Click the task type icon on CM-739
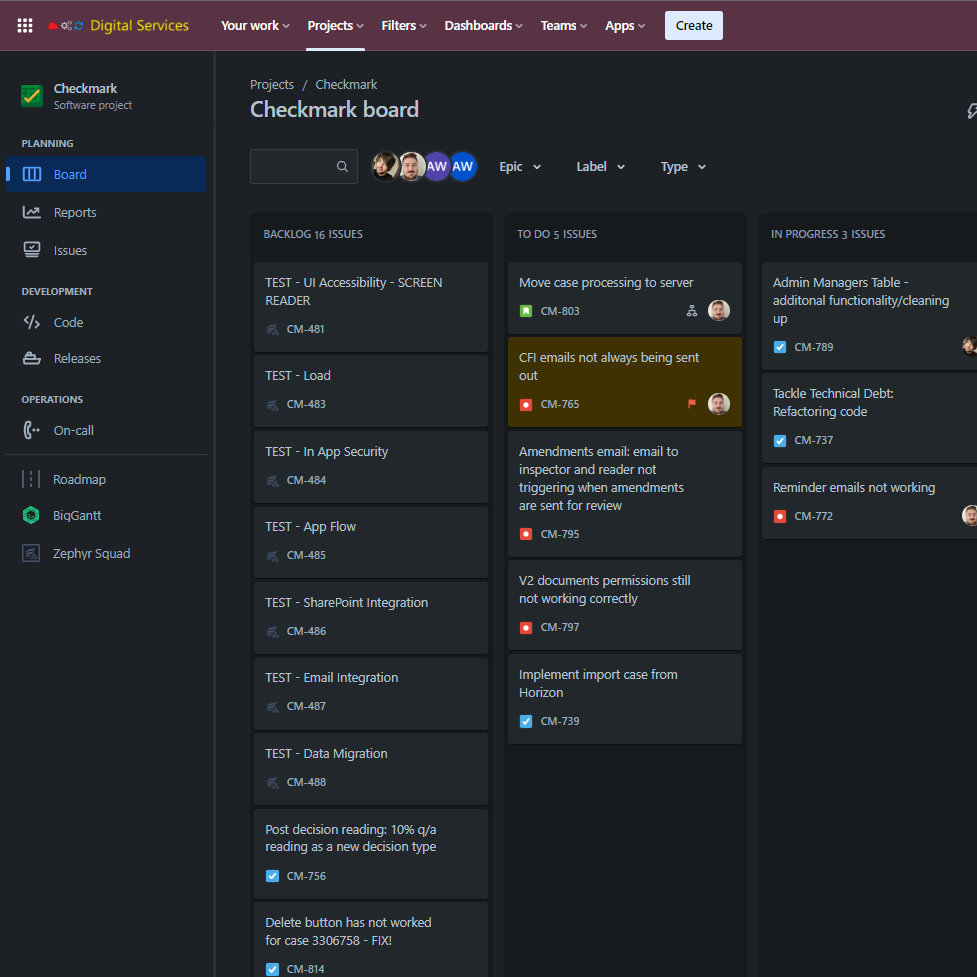Screen dimensions: 977x977 526,721
